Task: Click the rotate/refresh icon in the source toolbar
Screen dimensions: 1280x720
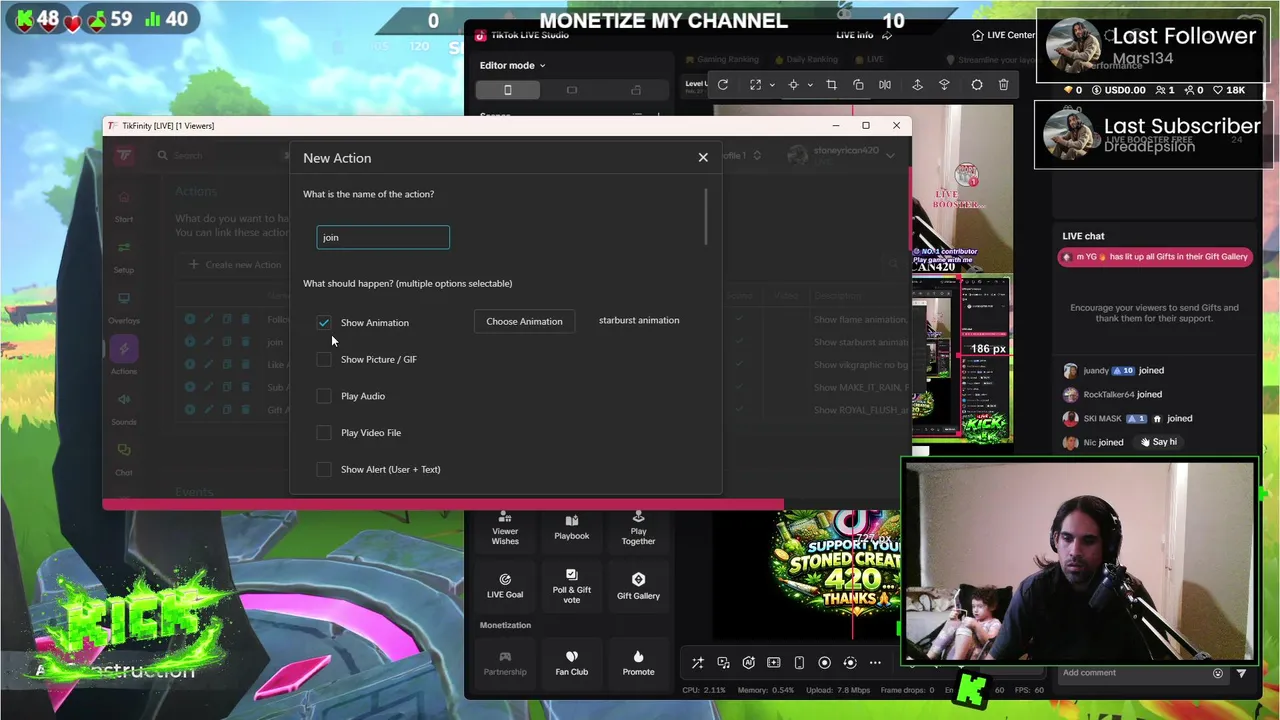Action: point(723,85)
